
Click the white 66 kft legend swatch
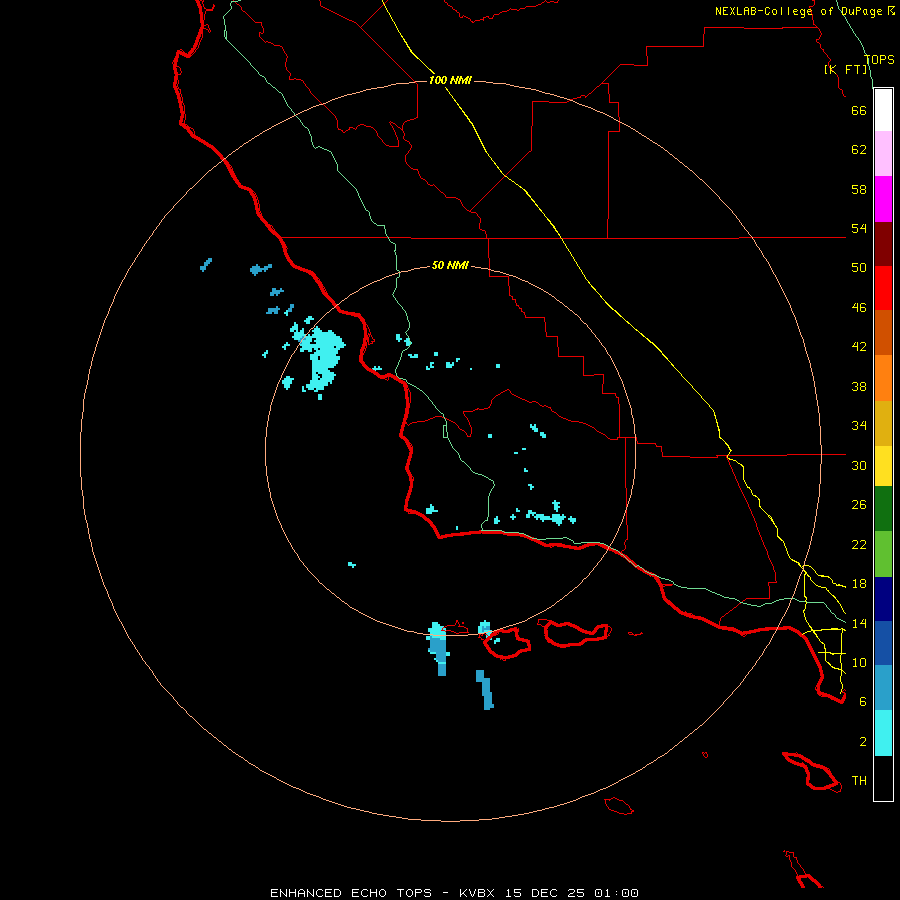tap(883, 110)
